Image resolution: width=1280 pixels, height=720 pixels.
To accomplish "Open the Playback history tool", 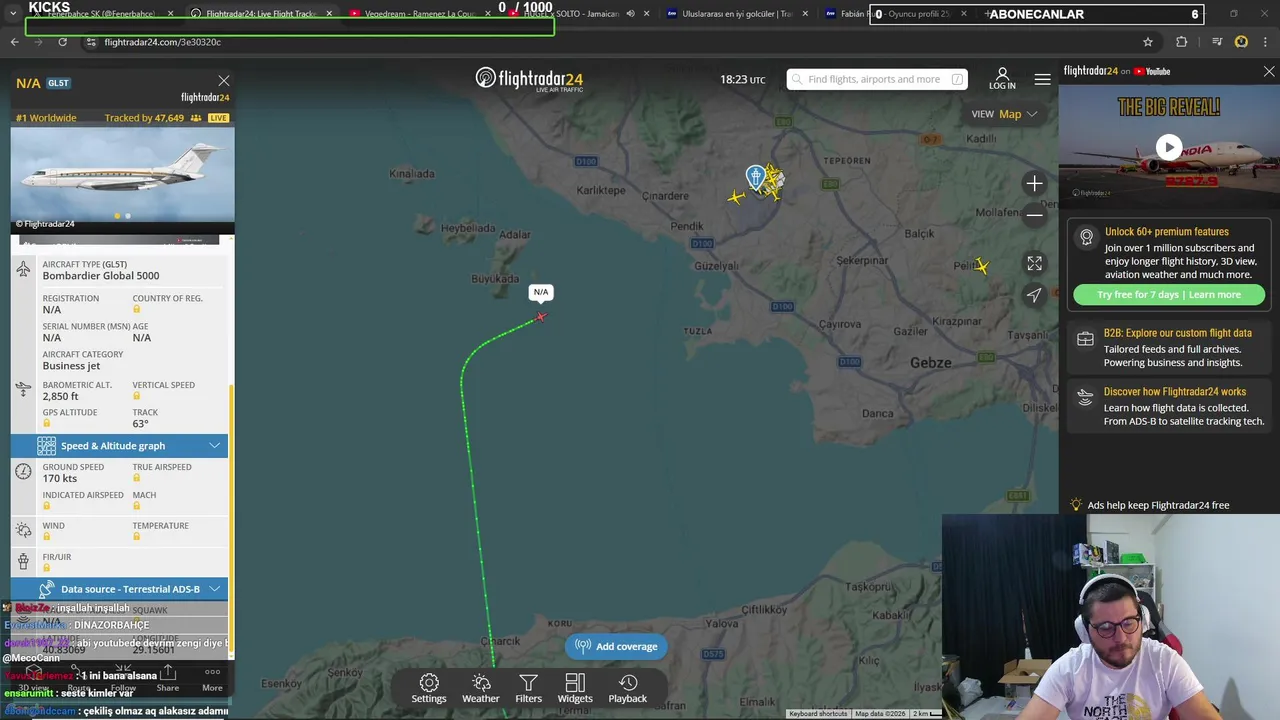I will pyautogui.click(x=628, y=688).
